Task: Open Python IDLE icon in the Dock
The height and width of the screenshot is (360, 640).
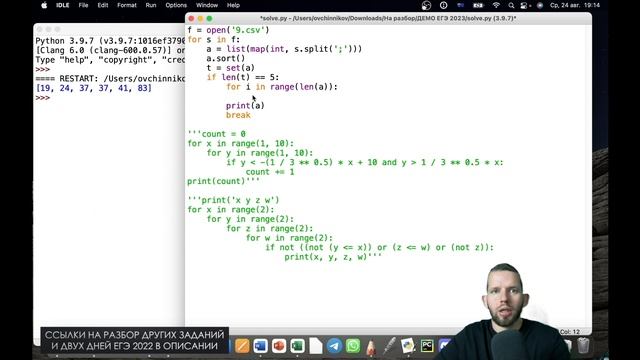Action: pyautogui.click(x=408, y=346)
